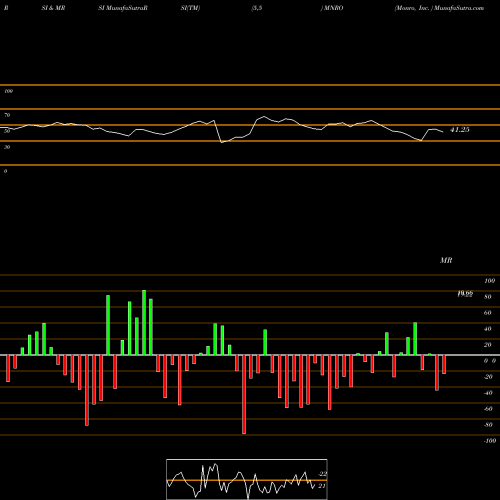The image size is (500, 500).
Task: Click the 70 level label on RSI axis
Action: (7, 115)
